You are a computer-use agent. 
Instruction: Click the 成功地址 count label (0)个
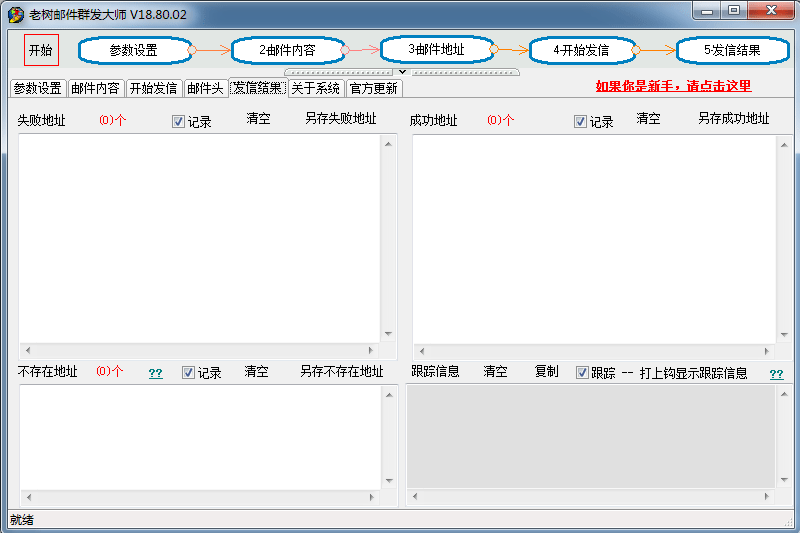501,120
